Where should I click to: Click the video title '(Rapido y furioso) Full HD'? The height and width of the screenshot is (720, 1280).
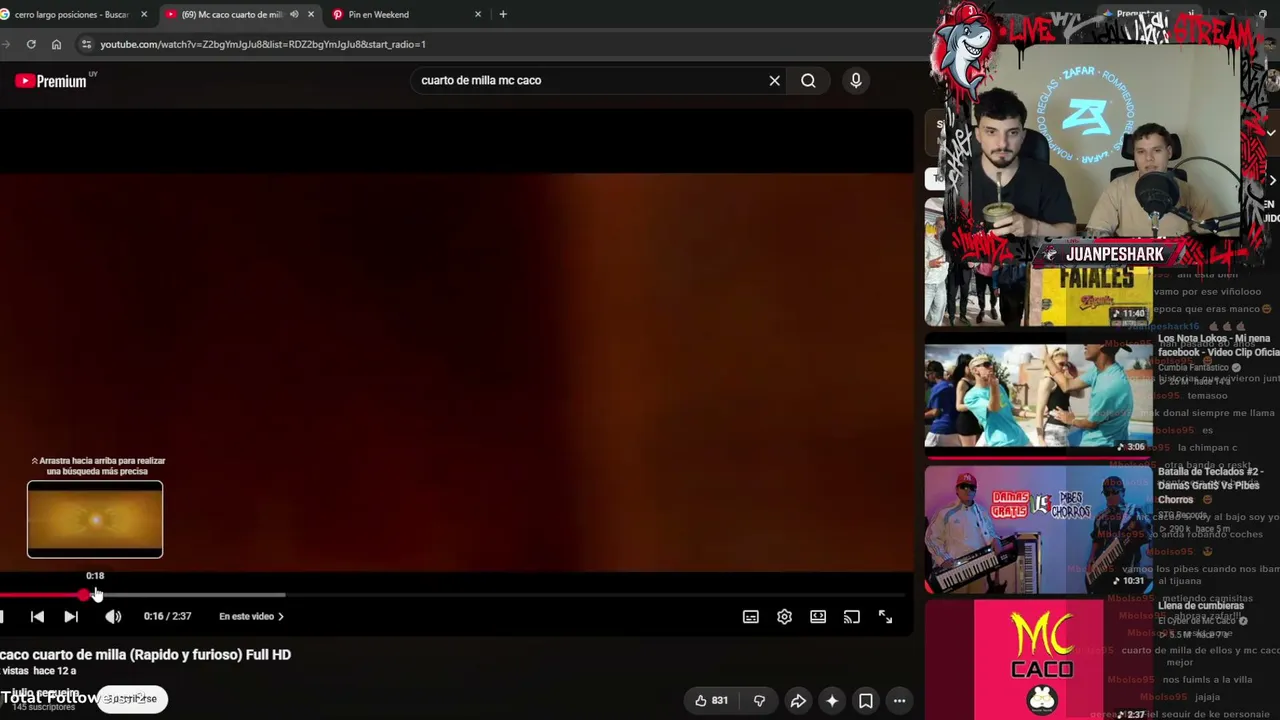click(x=145, y=655)
